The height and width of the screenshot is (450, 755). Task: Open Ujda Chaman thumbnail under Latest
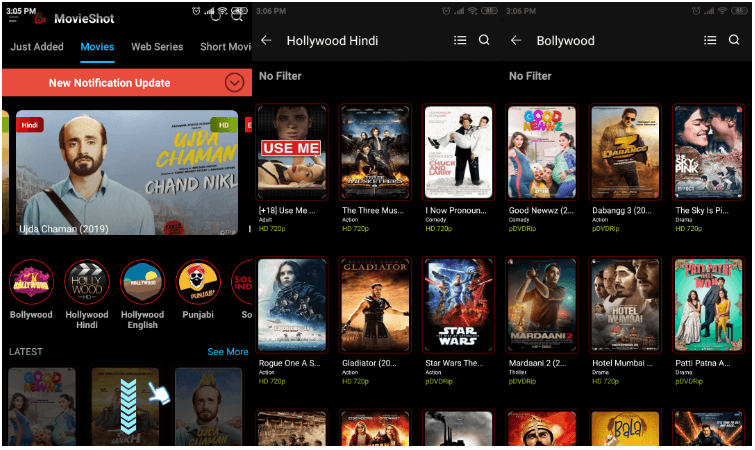[x=208, y=407]
